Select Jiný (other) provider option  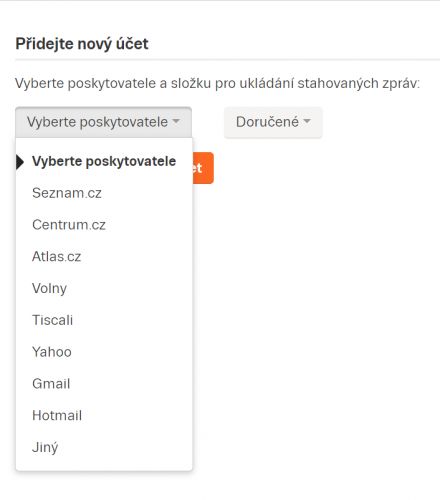(x=104, y=447)
